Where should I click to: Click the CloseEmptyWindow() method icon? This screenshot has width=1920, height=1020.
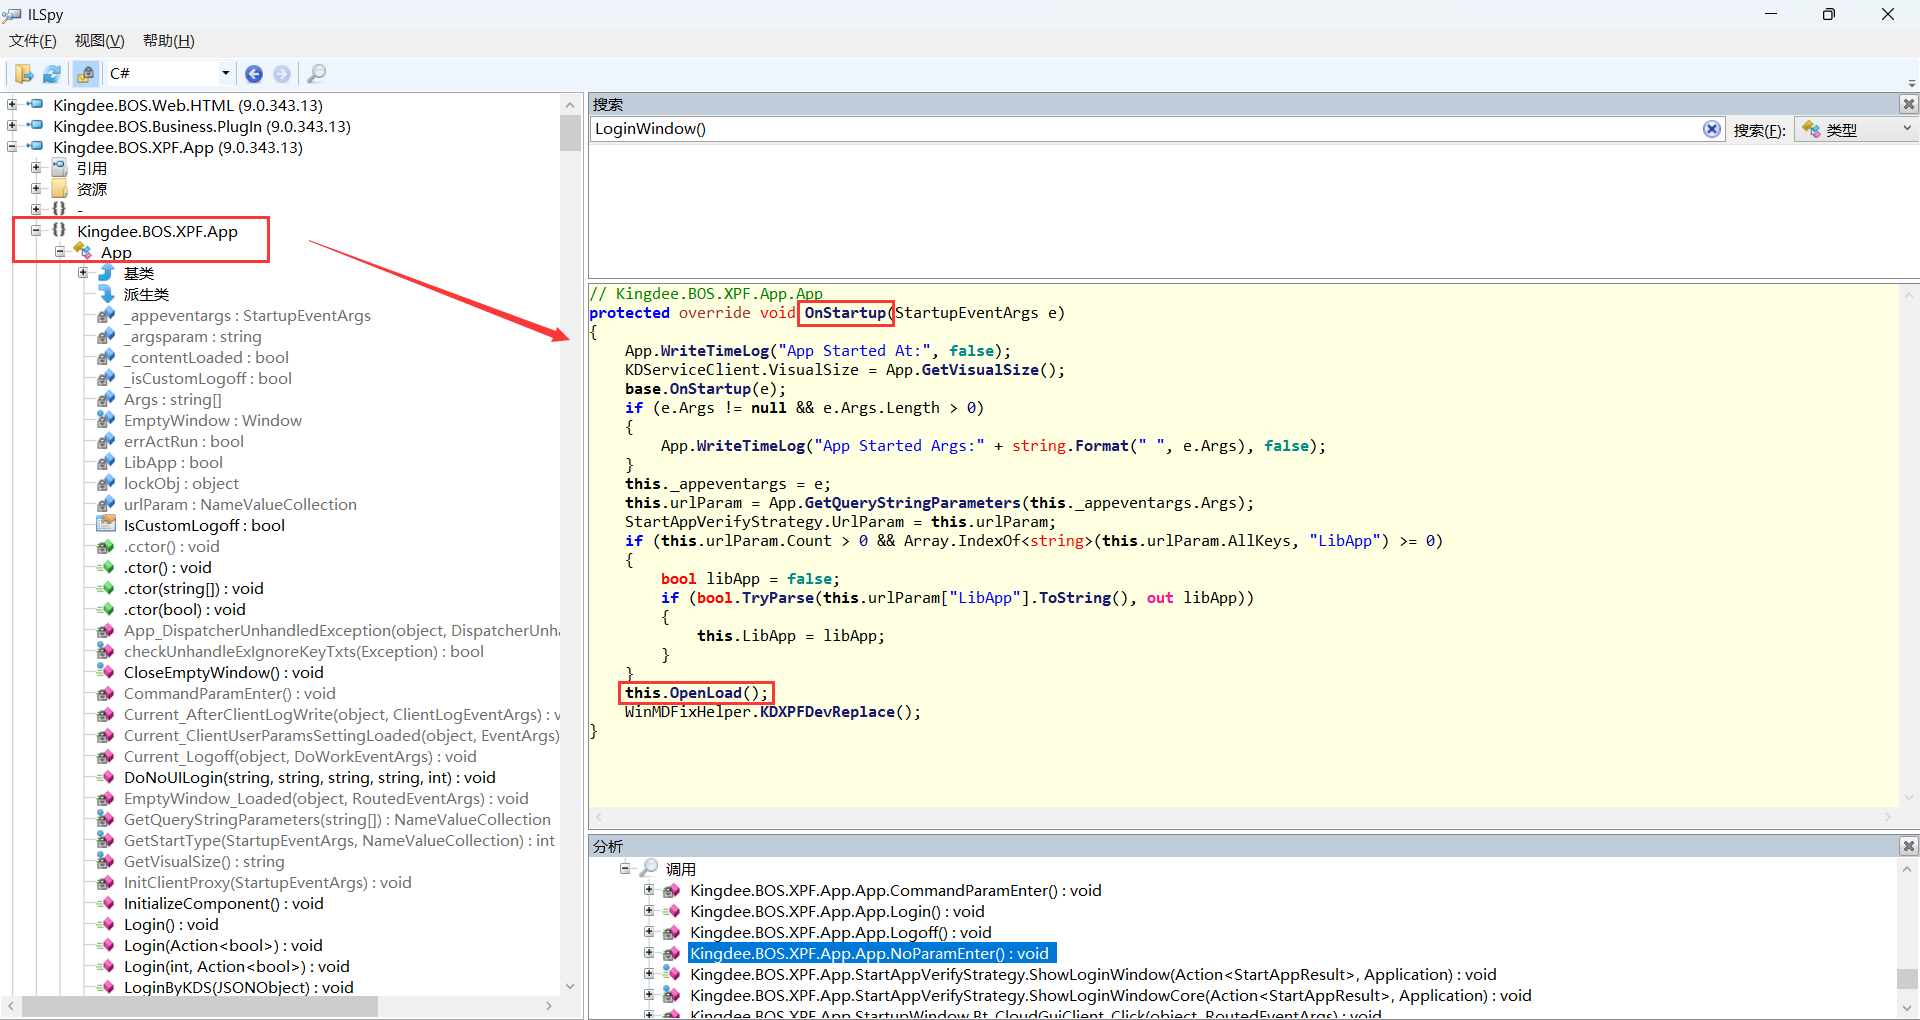coord(106,672)
